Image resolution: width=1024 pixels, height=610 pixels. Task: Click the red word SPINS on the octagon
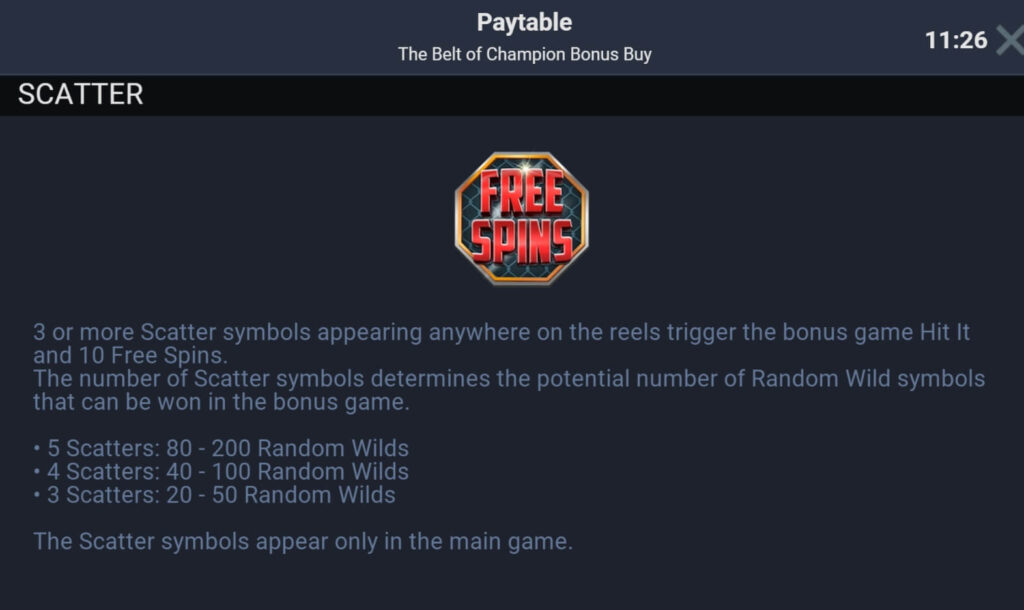pyautogui.click(x=521, y=240)
